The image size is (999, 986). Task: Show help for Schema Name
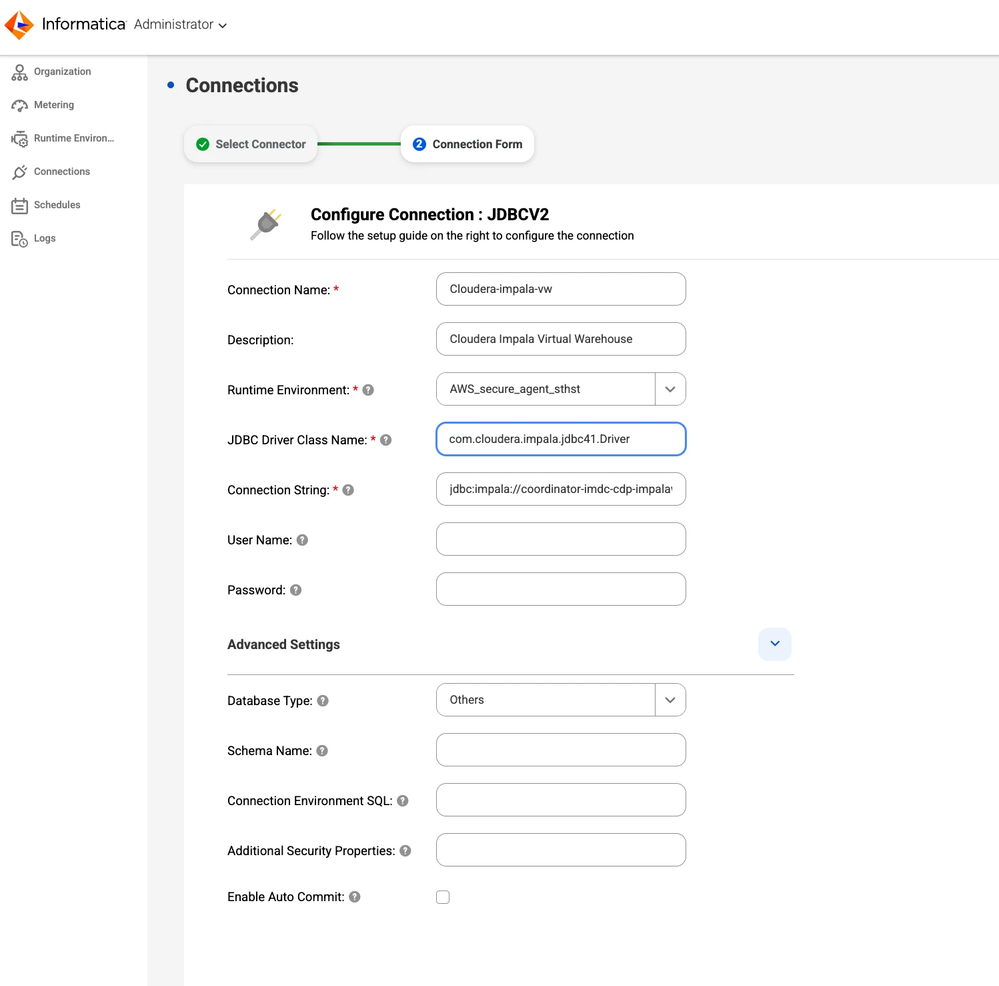click(322, 751)
